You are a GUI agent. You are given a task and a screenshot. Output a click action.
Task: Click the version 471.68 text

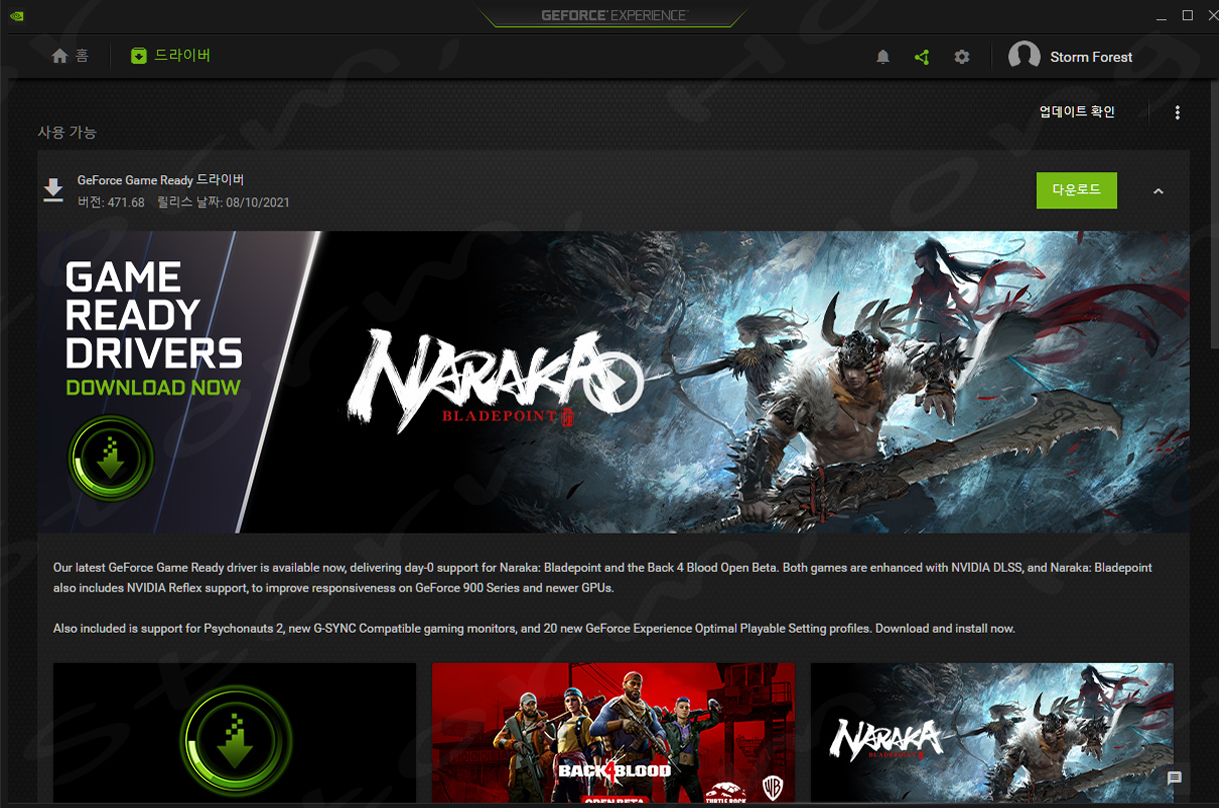[111, 202]
